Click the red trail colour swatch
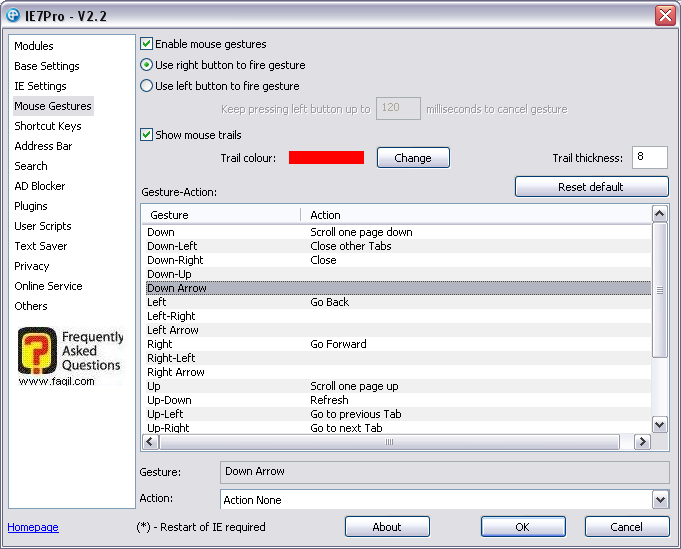Screen dimensions: 681x549 pos(326,158)
